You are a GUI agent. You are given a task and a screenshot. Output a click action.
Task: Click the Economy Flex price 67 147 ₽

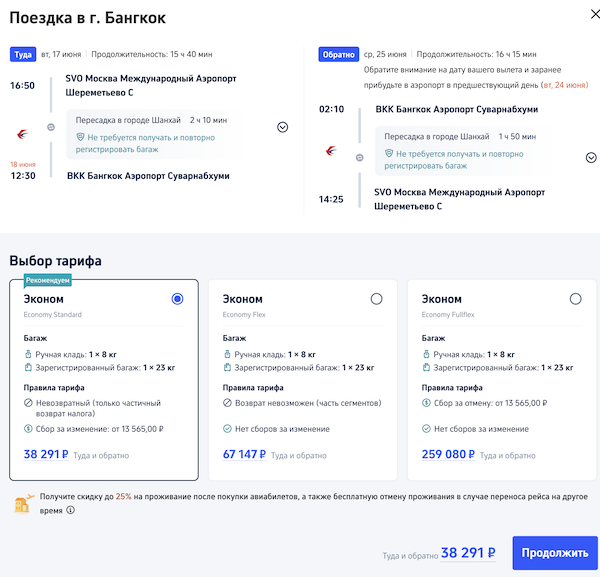[x=244, y=454]
